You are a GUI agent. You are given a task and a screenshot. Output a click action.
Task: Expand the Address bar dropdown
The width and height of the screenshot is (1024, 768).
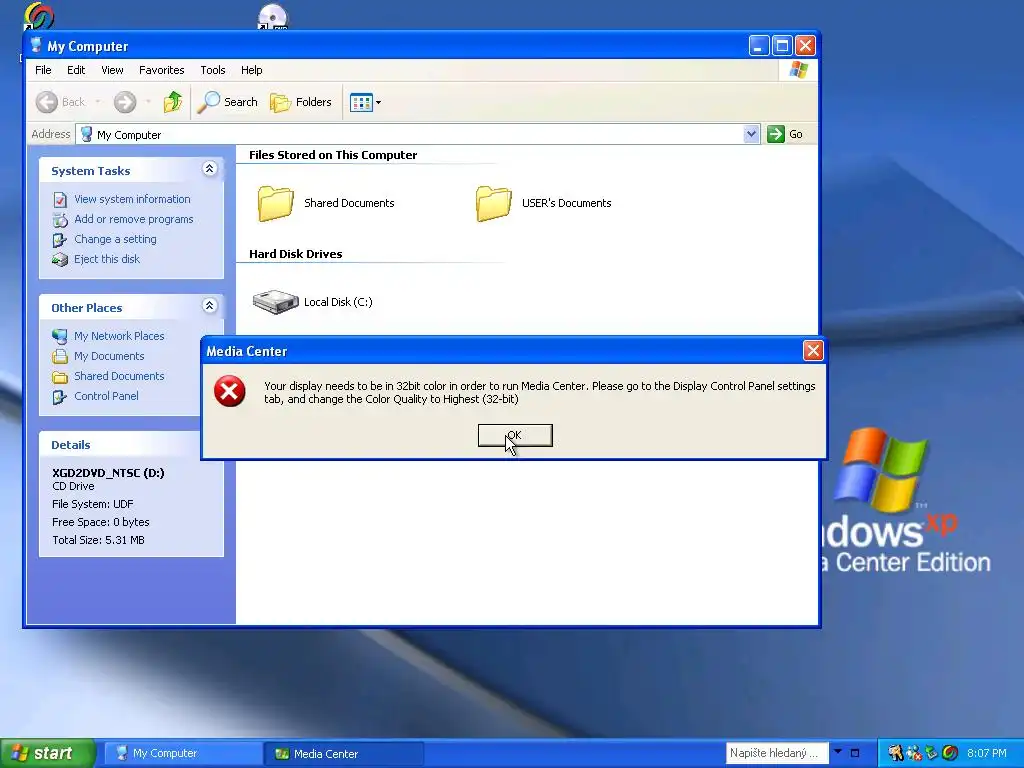click(x=751, y=134)
